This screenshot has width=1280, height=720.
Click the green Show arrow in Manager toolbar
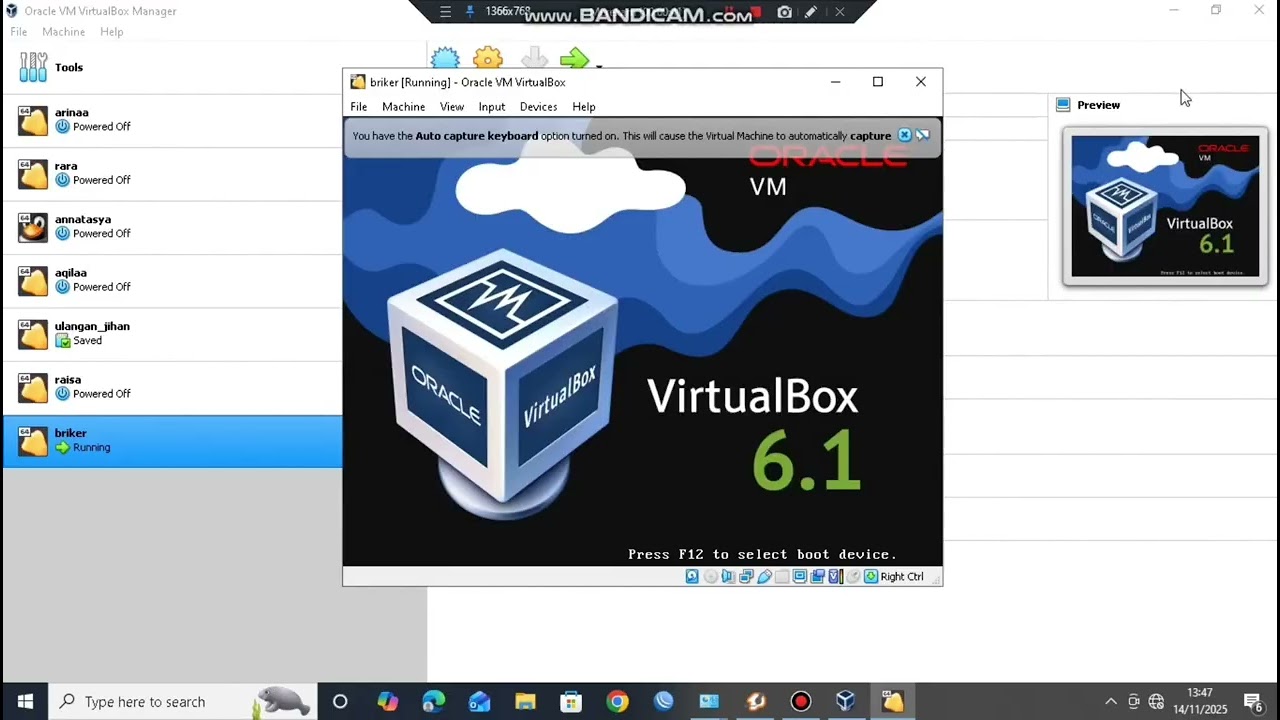click(x=574, y=59)
